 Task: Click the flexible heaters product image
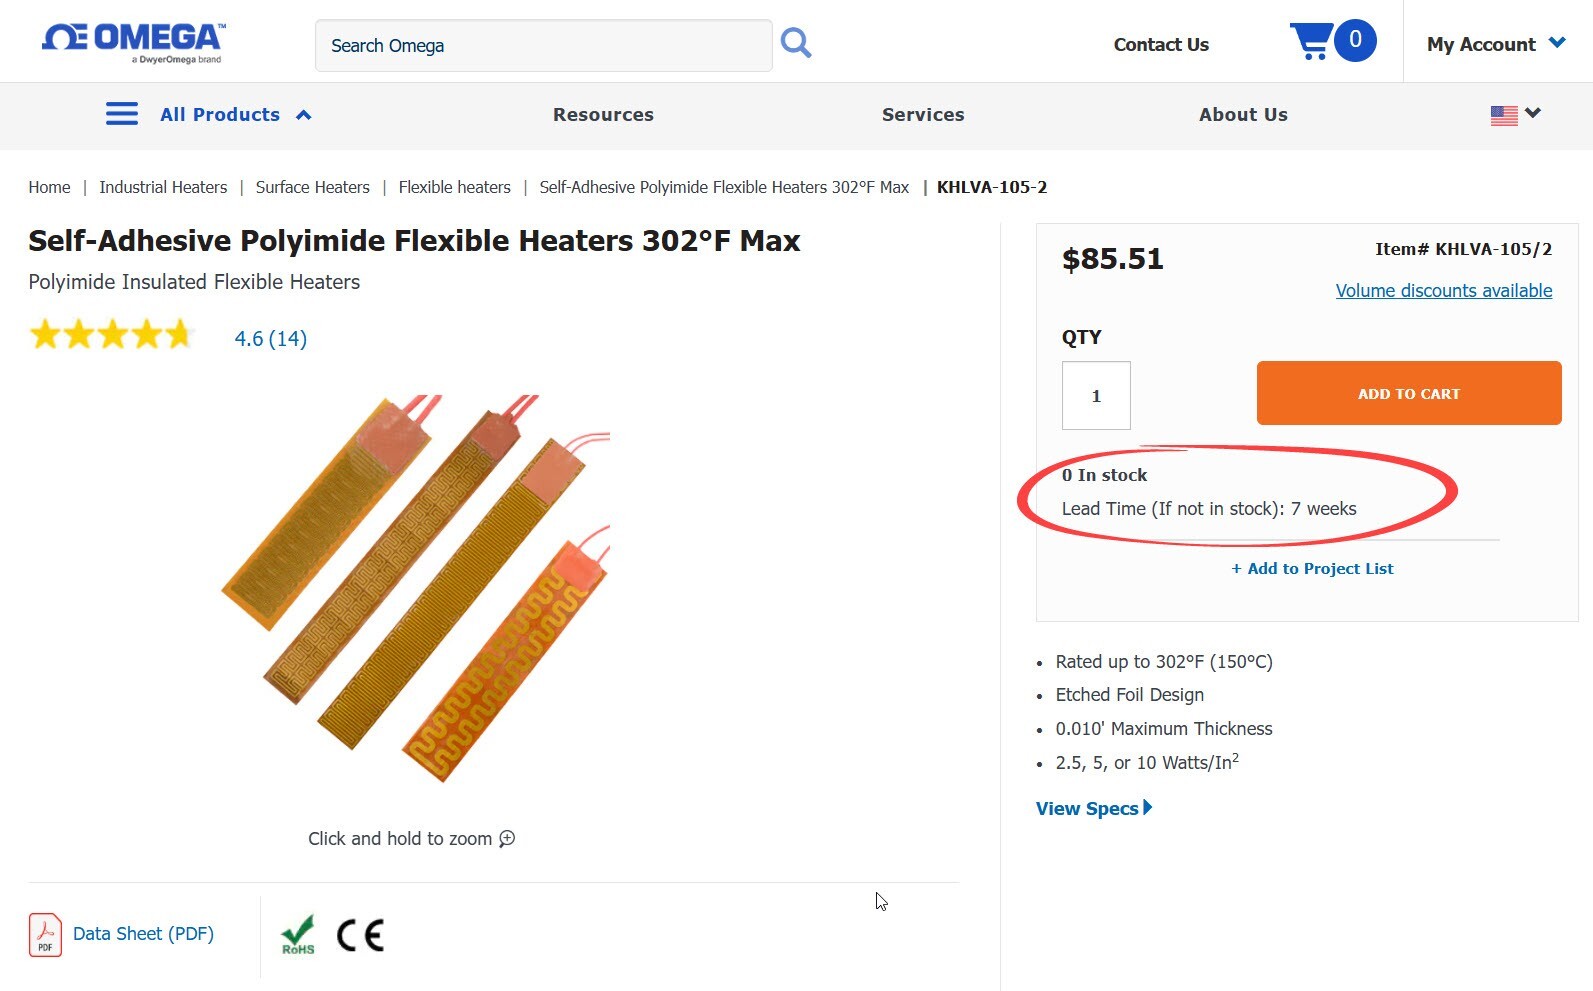coord(416,588)
